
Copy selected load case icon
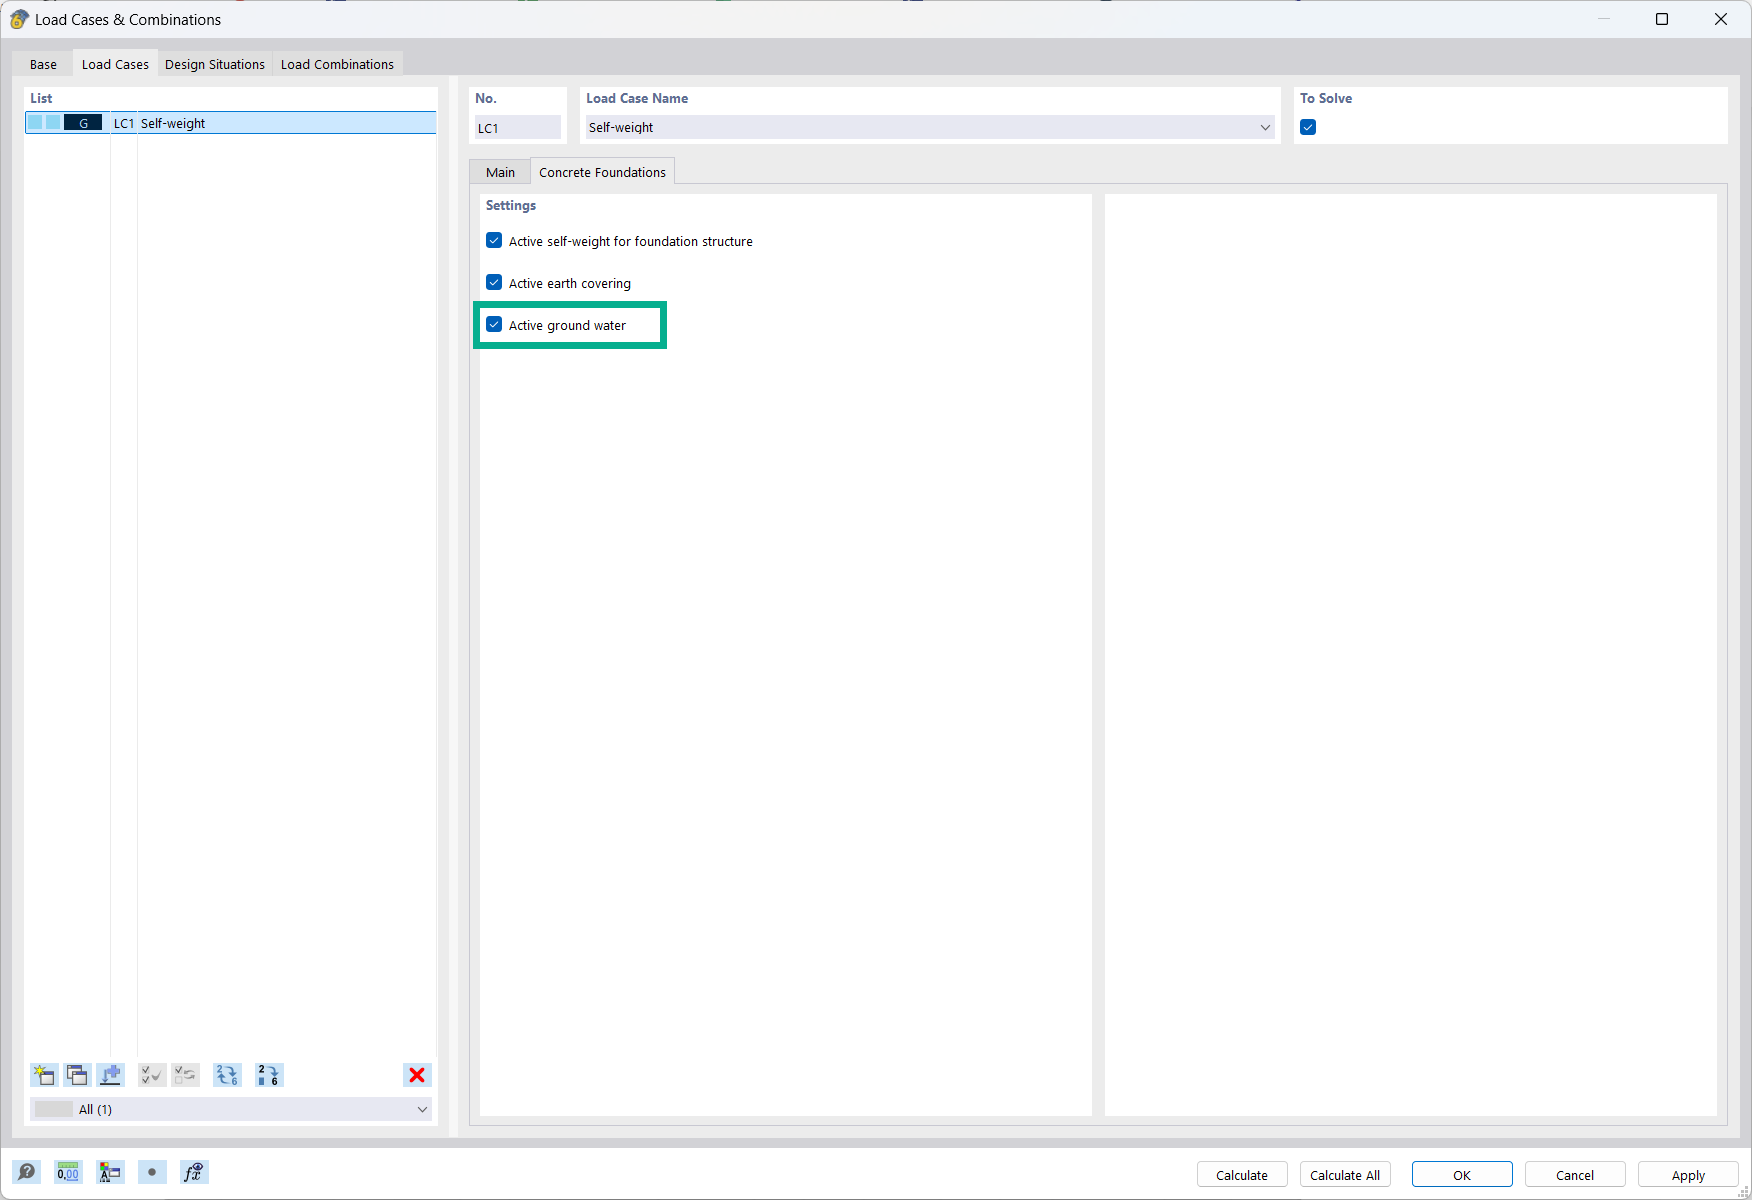click(x=77, y=1075)
